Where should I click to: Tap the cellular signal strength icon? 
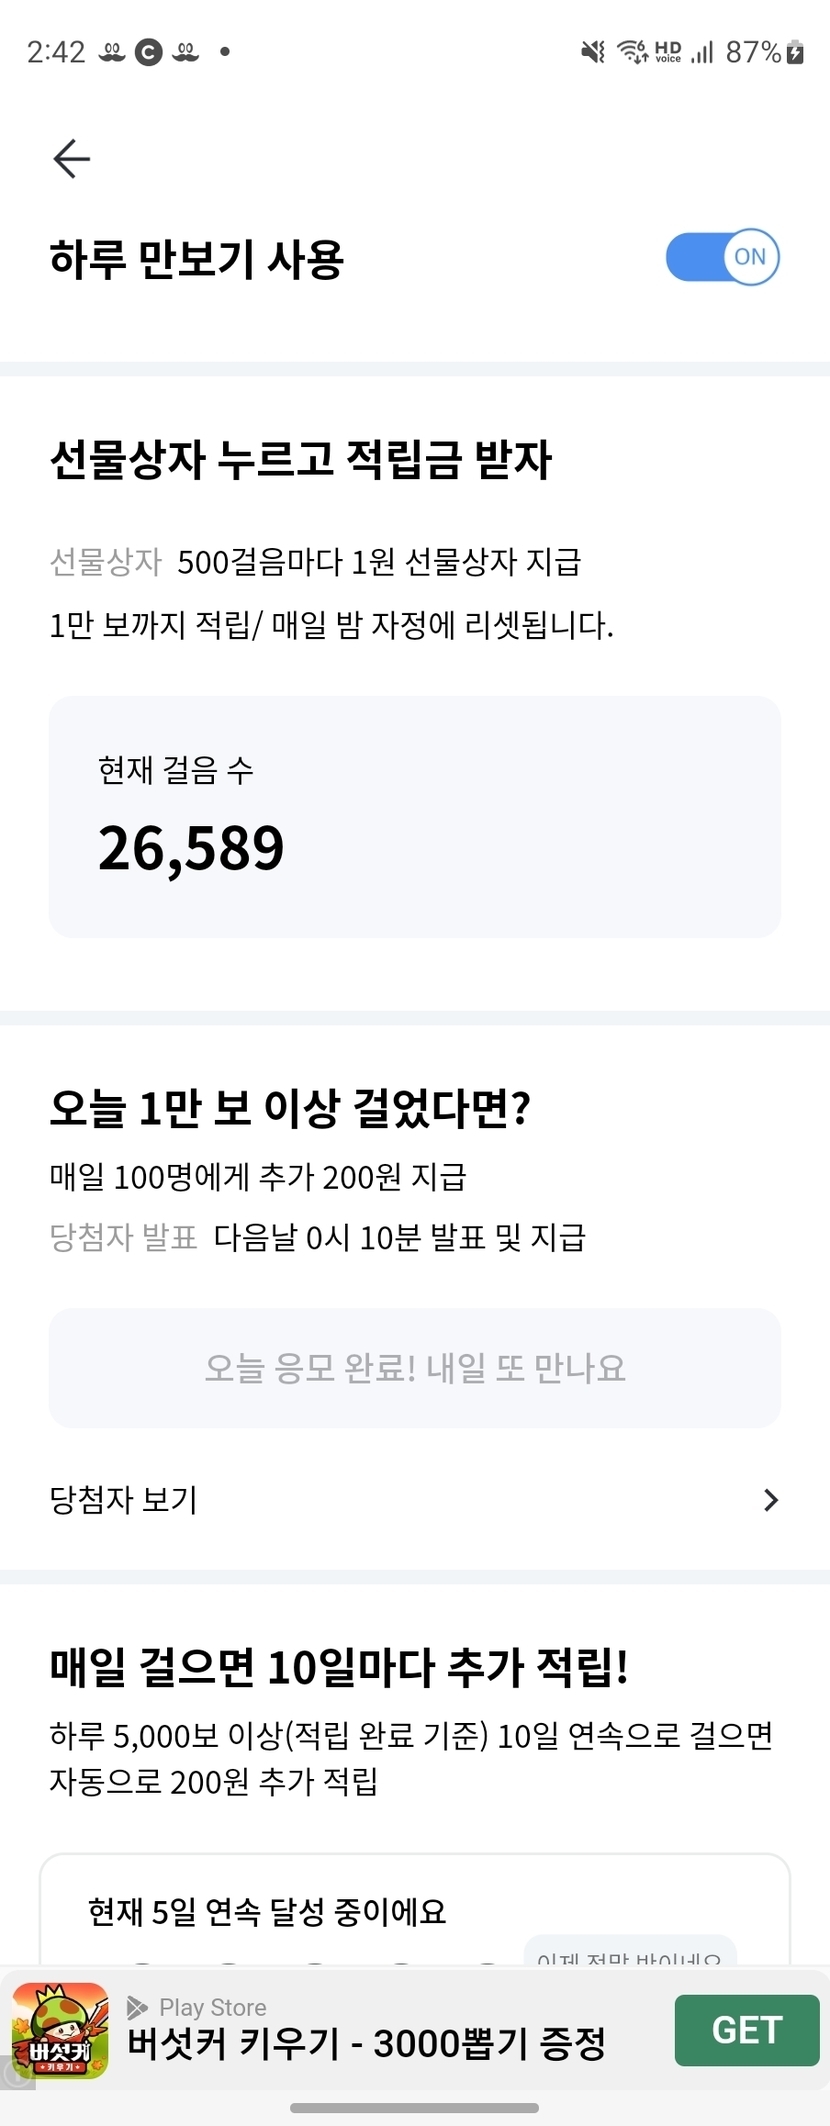702,52
